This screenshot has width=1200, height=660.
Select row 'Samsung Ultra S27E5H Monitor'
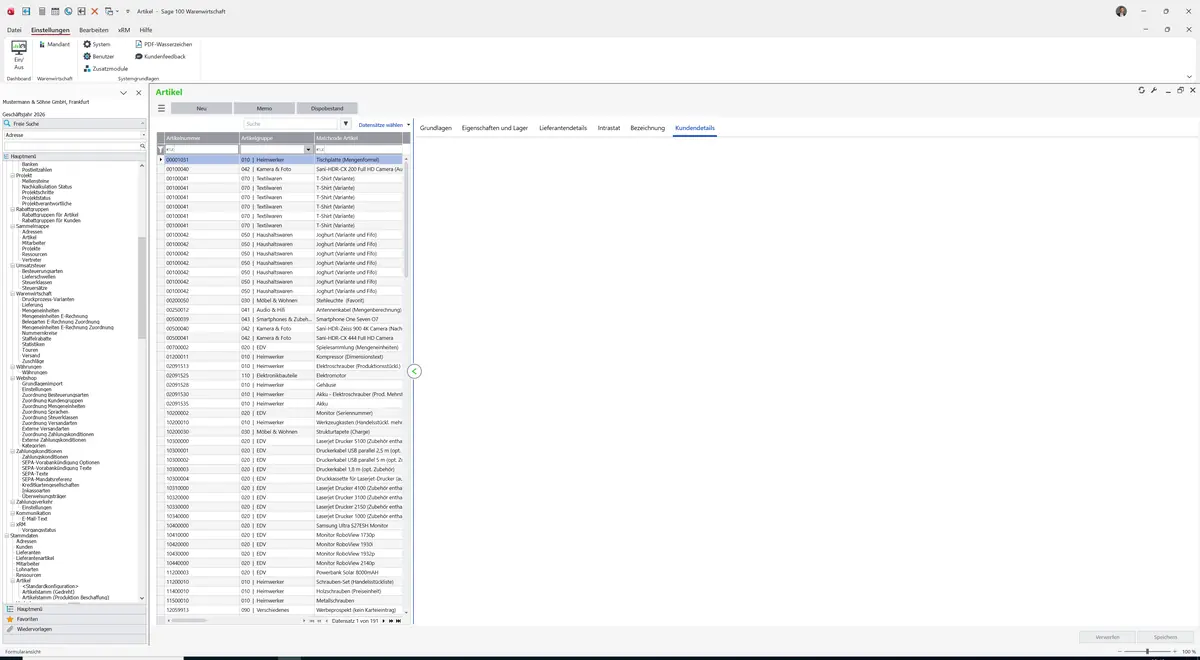click(284, 525)
